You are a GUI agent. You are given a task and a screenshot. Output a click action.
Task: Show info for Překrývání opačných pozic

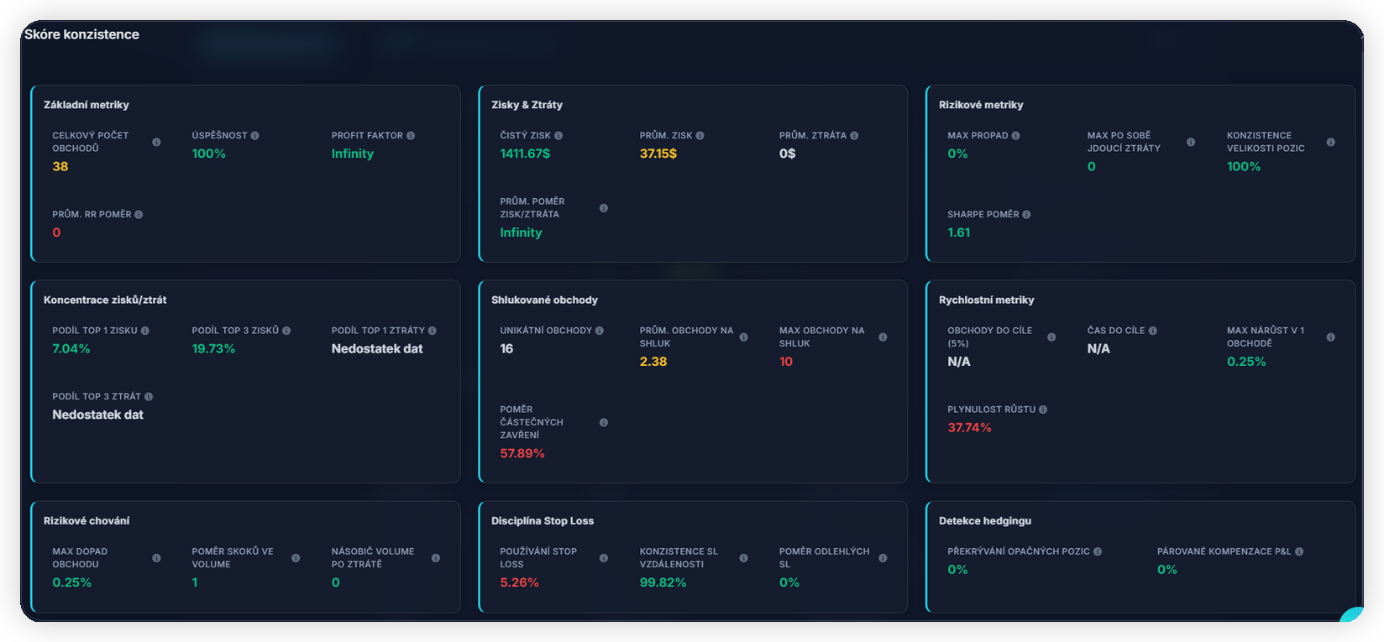tap(1097, 552)
